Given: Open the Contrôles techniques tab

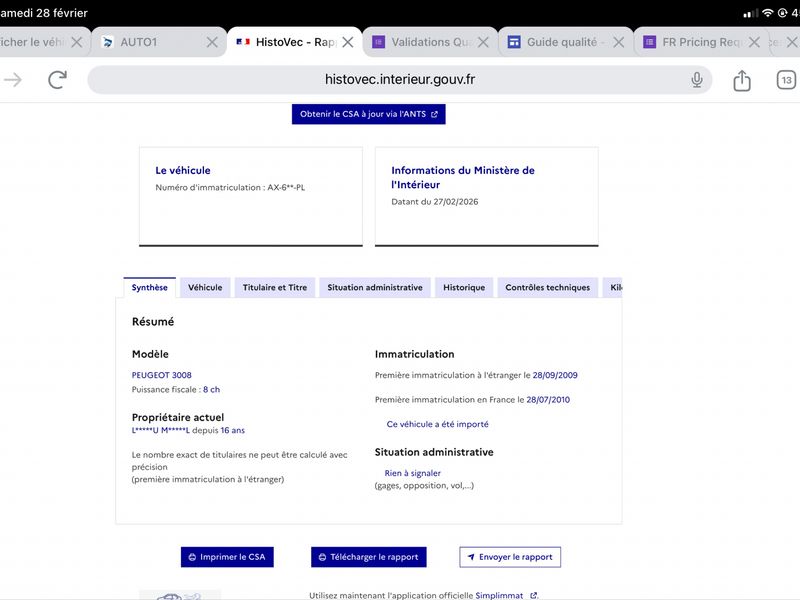Looking at the screenshot, I should 547,288.
